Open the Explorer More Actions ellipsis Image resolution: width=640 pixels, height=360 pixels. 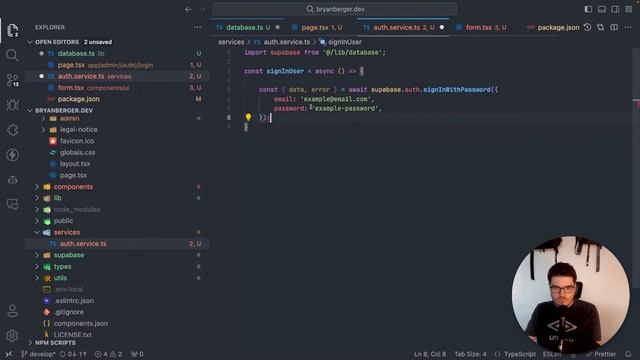point(198,27)
